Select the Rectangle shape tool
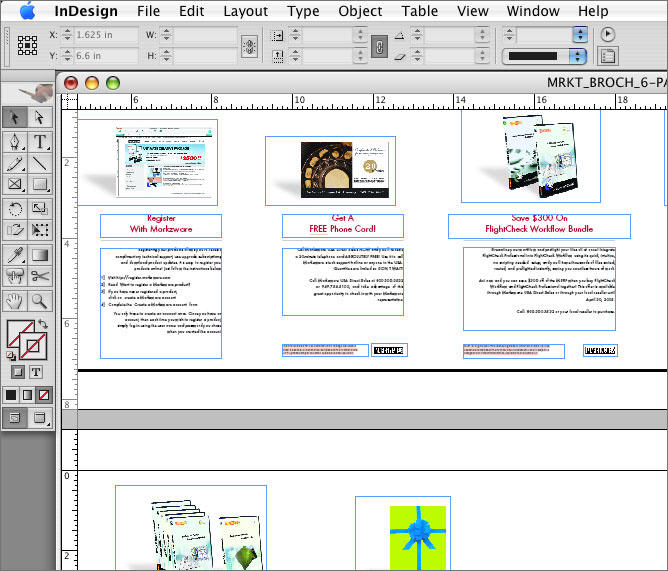Screen dimensions: 668x571 point(40,184)
